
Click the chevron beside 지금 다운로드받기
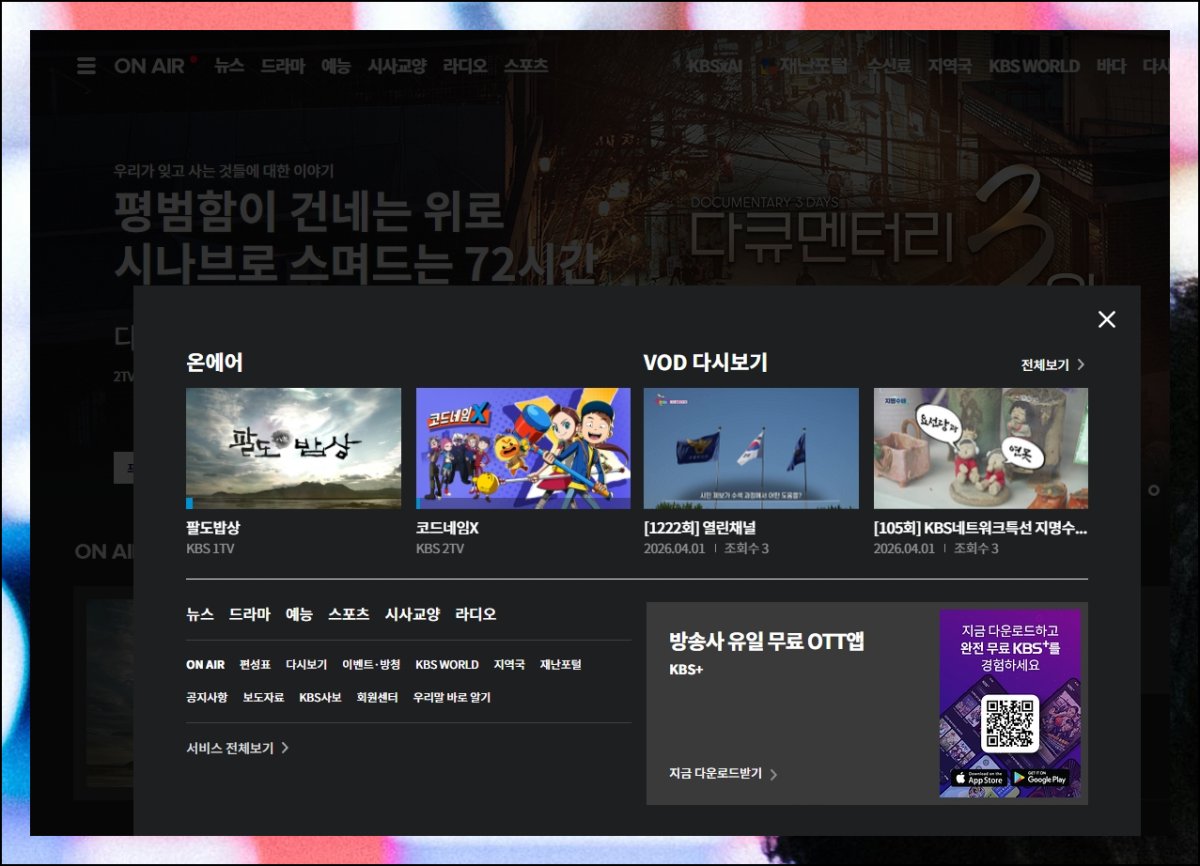[x=773, y=774]
